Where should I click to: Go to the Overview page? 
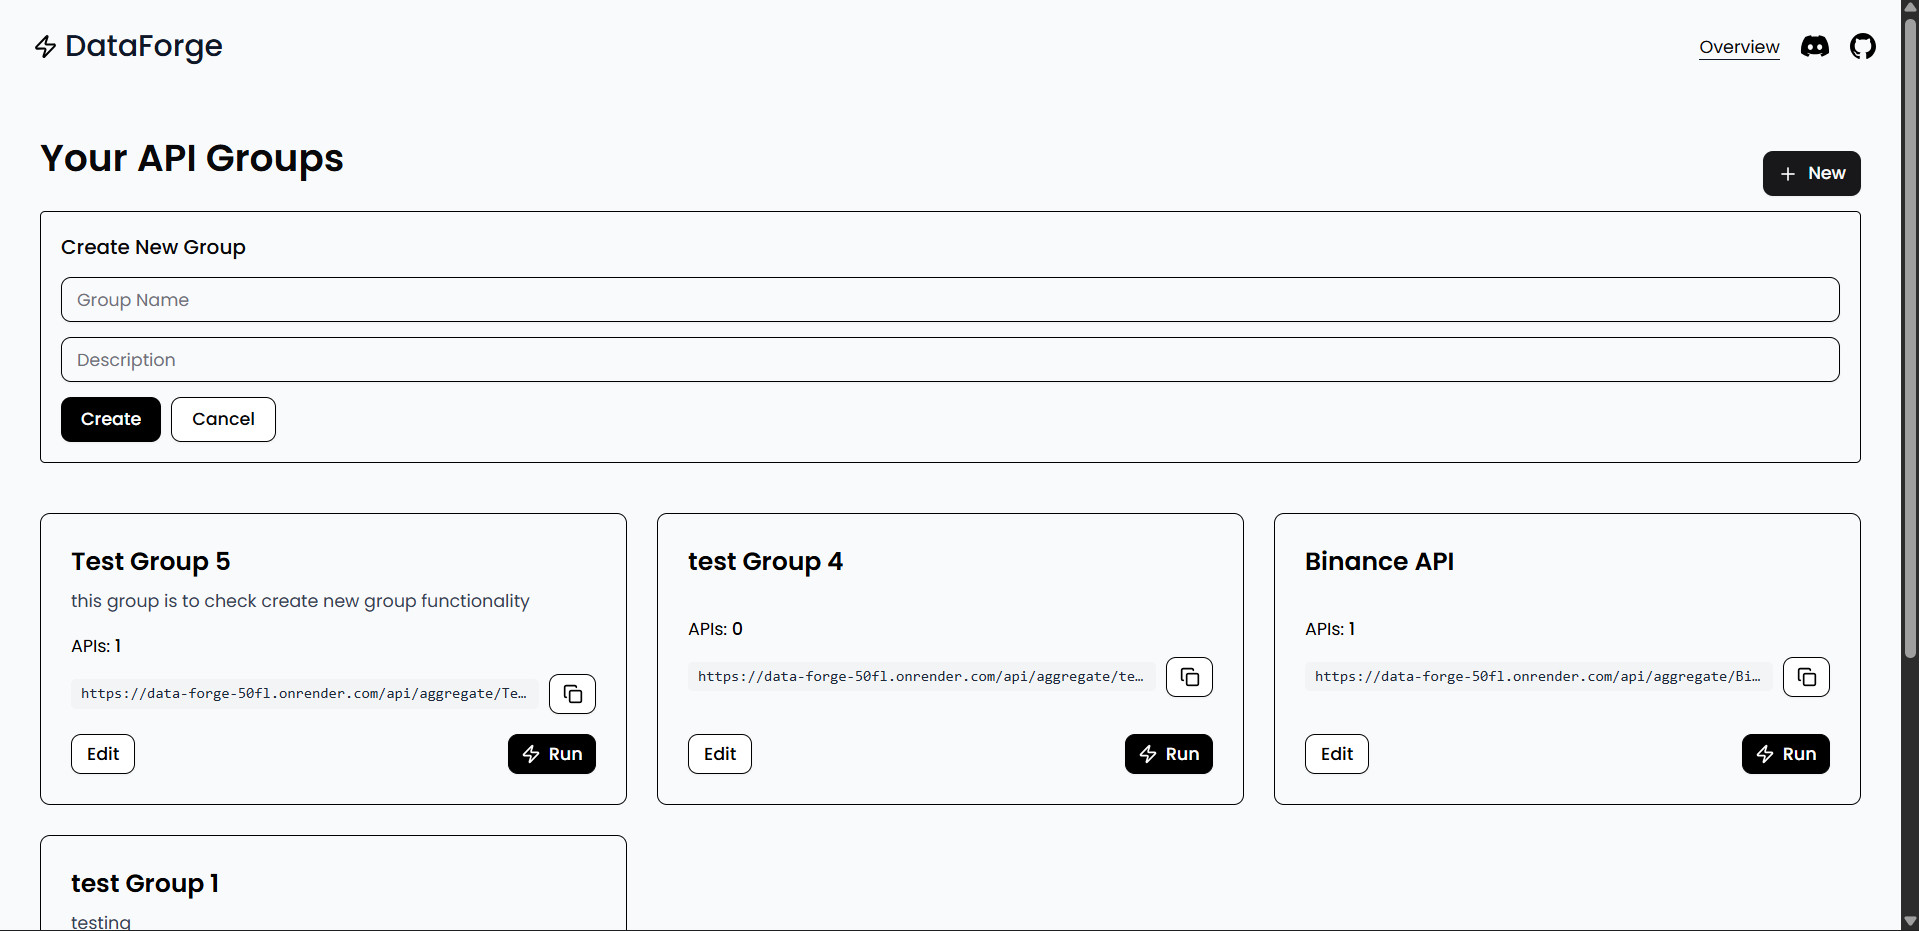tap(1739, 47)
